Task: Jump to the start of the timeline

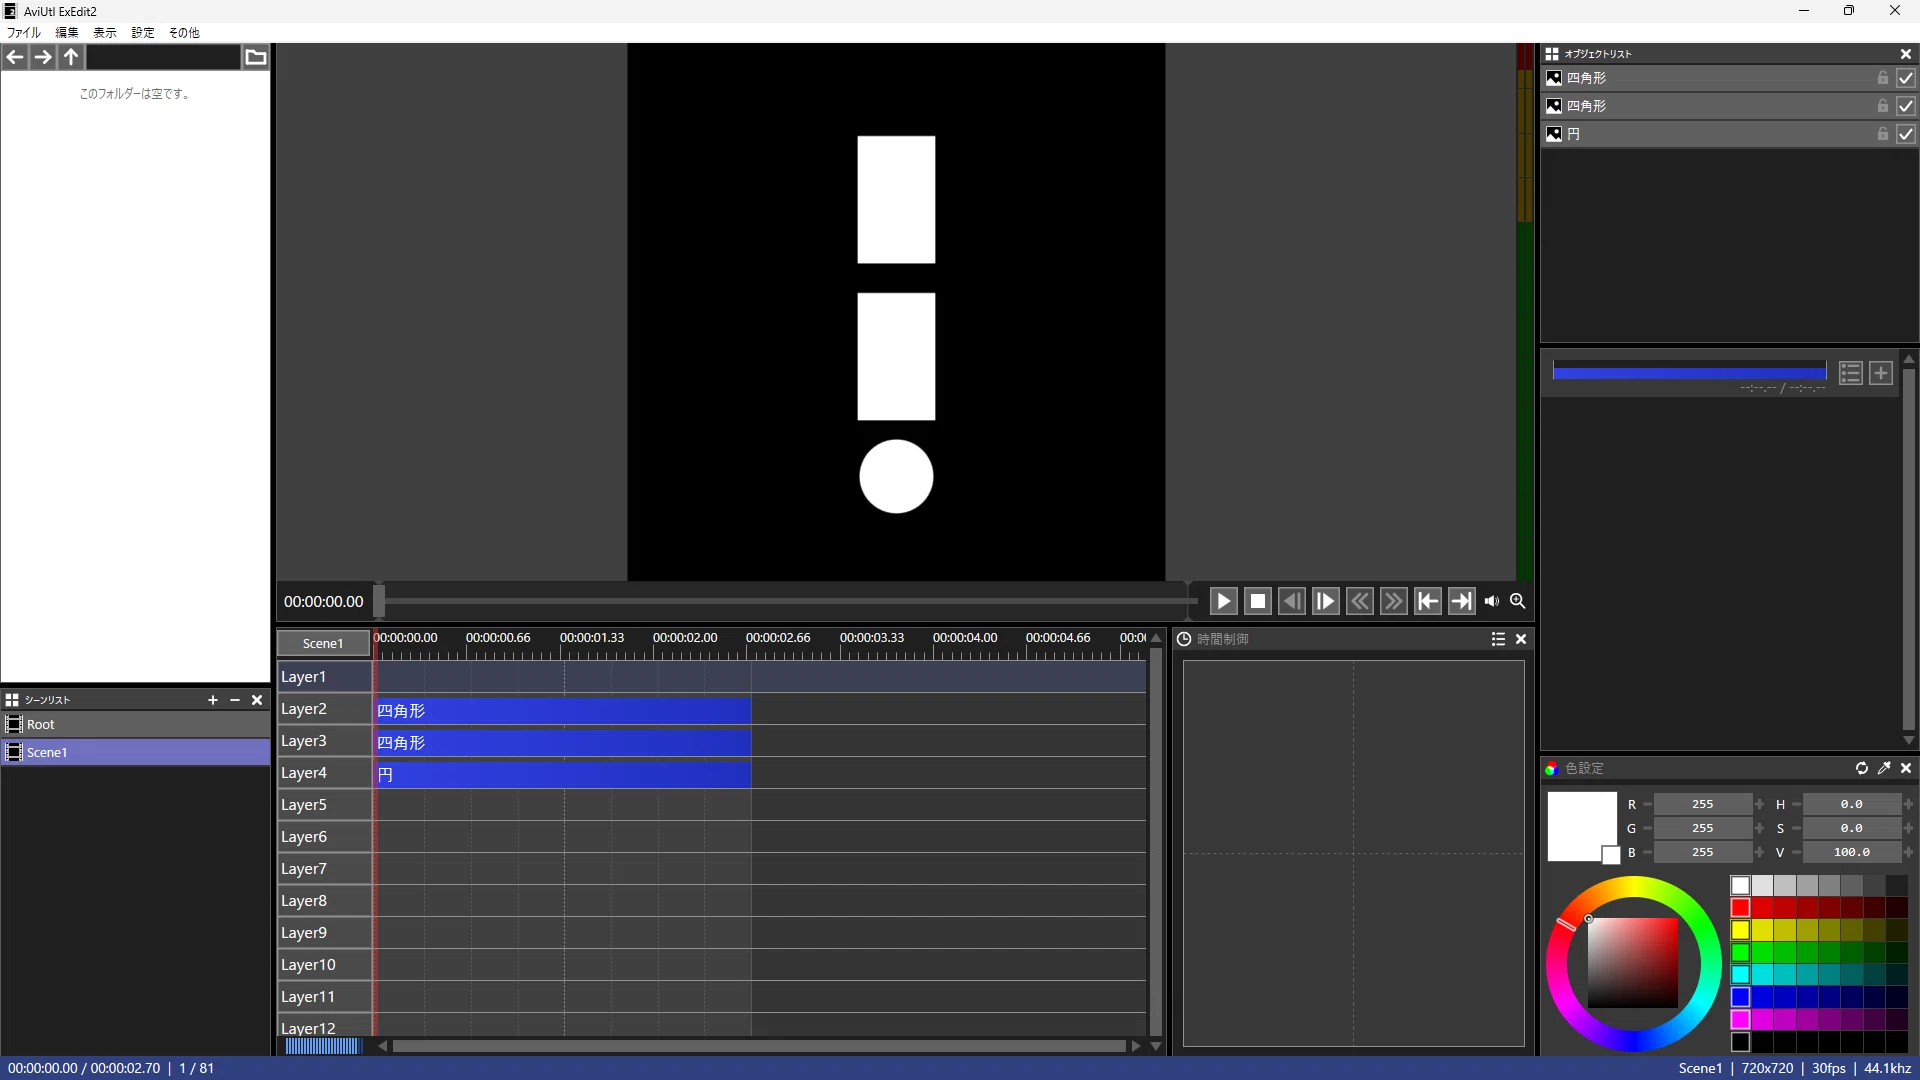Action: [1428, 601]
